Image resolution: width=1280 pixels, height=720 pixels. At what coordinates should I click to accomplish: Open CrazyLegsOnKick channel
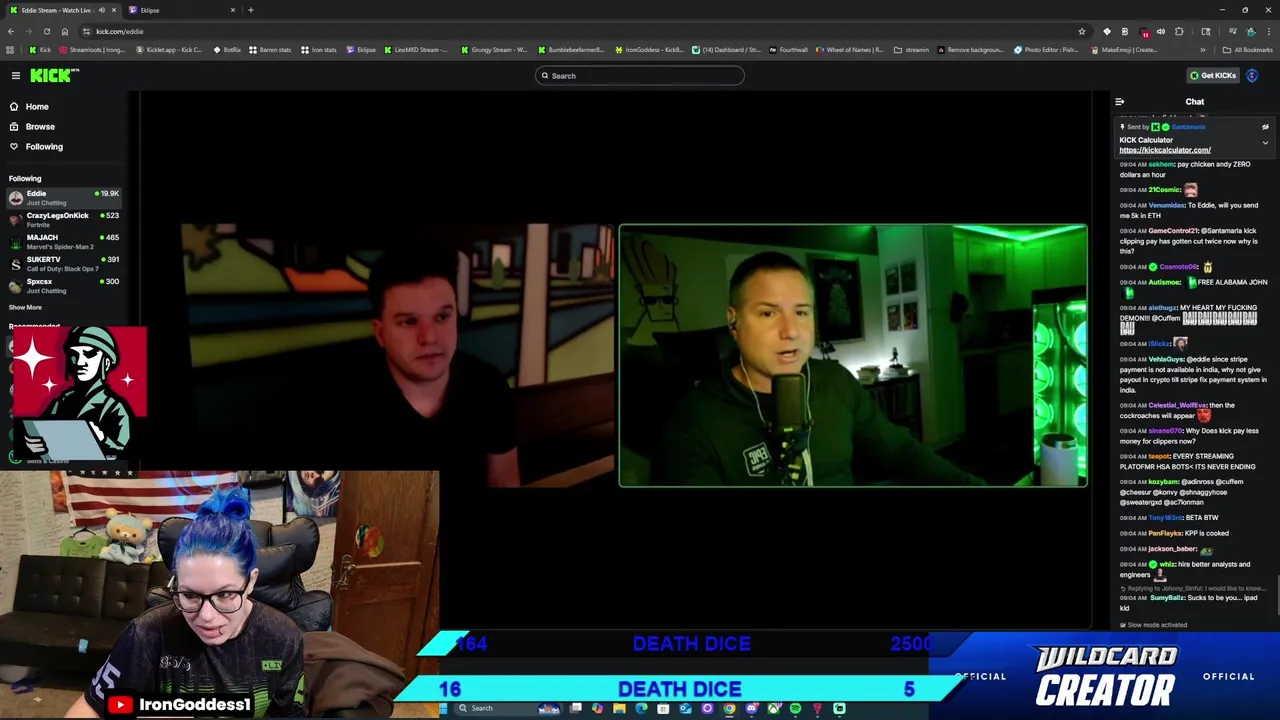64,219
